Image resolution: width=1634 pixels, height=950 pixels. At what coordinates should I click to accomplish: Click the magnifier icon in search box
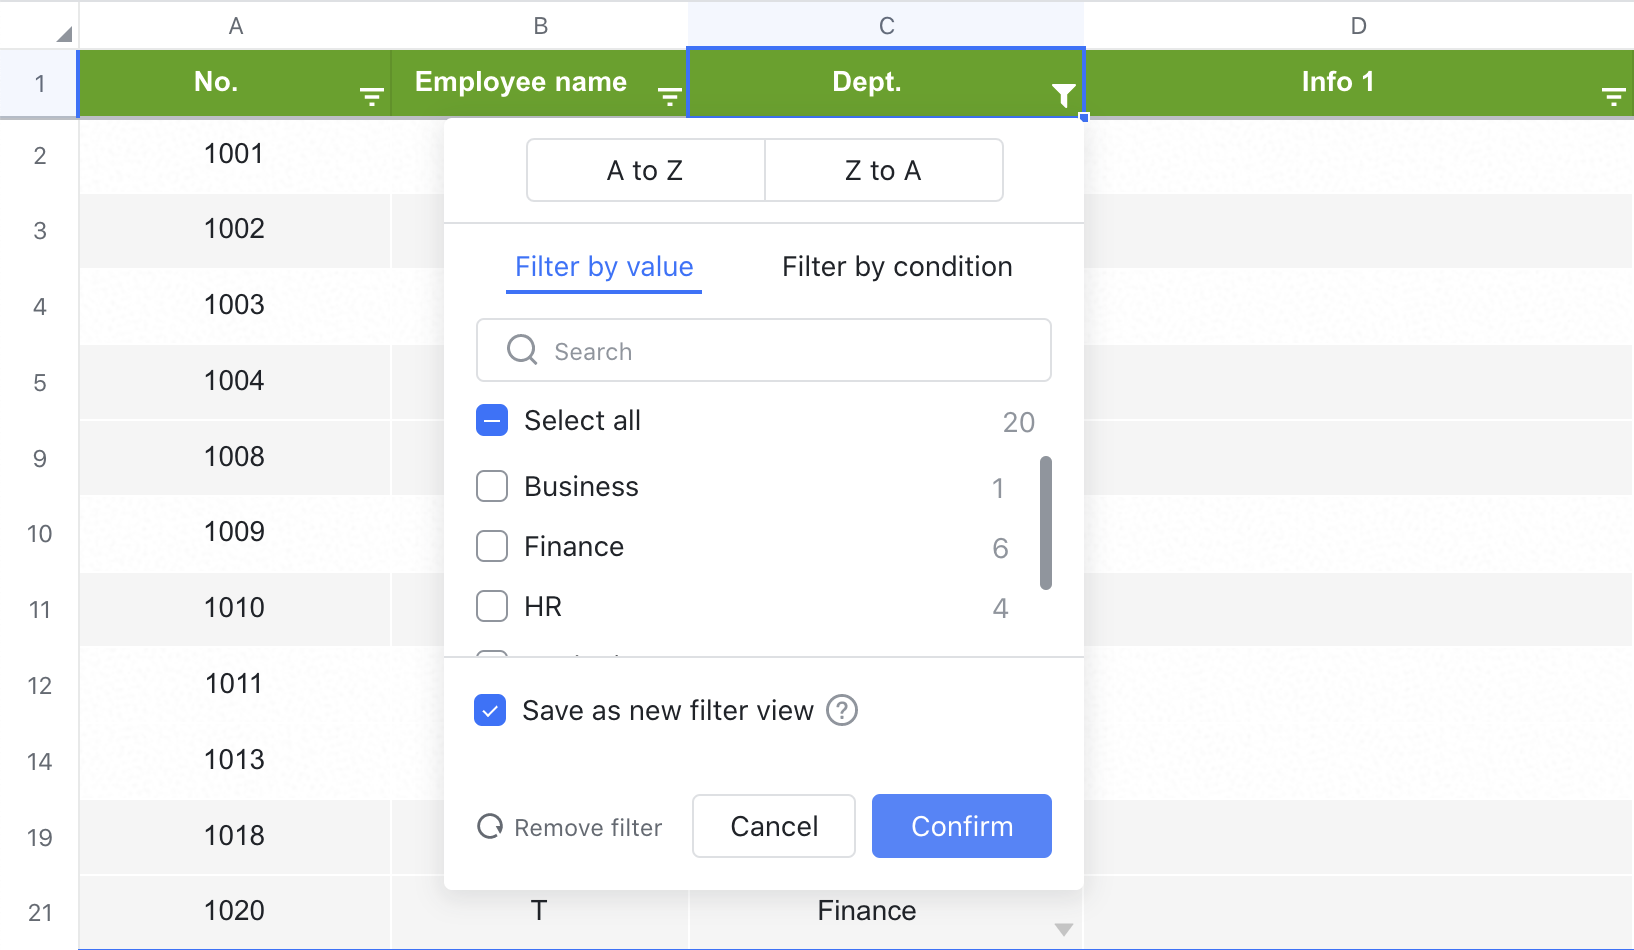click(x=522, y=350)
